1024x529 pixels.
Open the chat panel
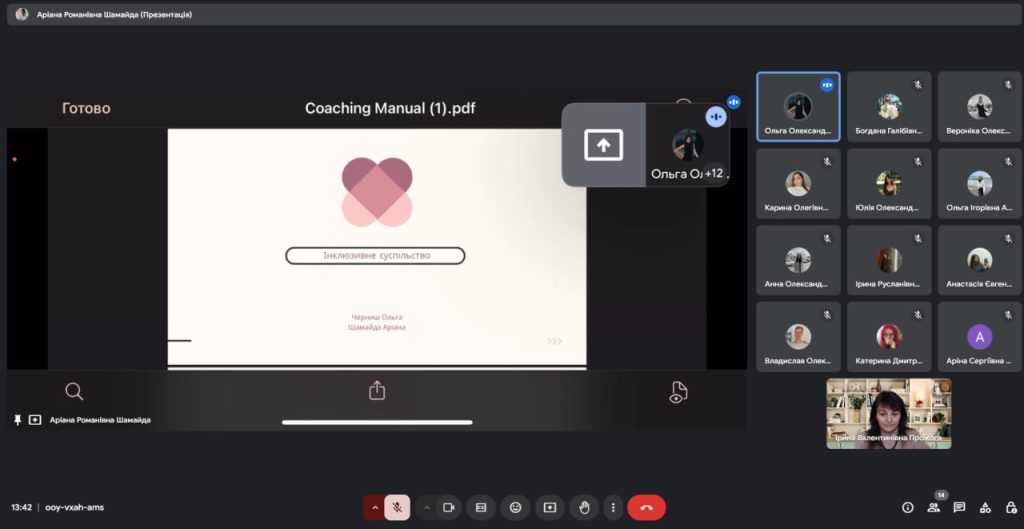point(959,507)
